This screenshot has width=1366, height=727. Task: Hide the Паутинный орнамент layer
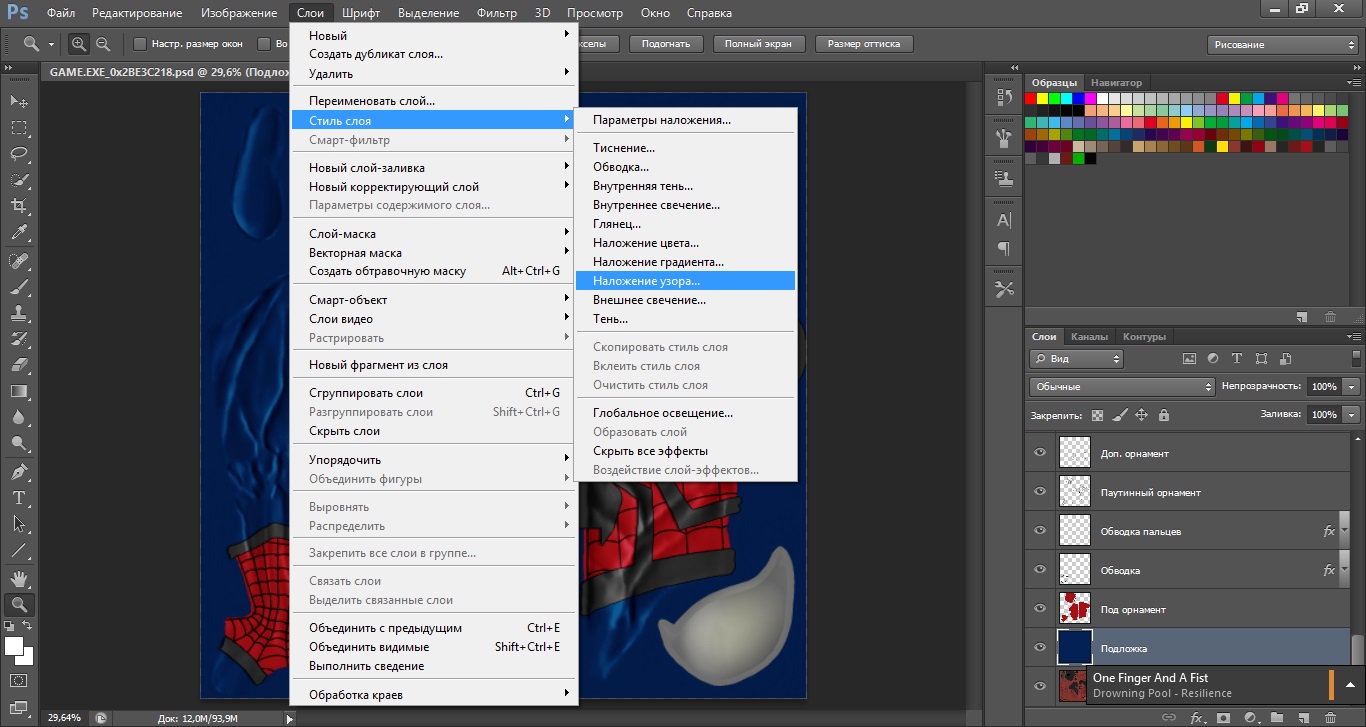click(x=1040, y=492)
